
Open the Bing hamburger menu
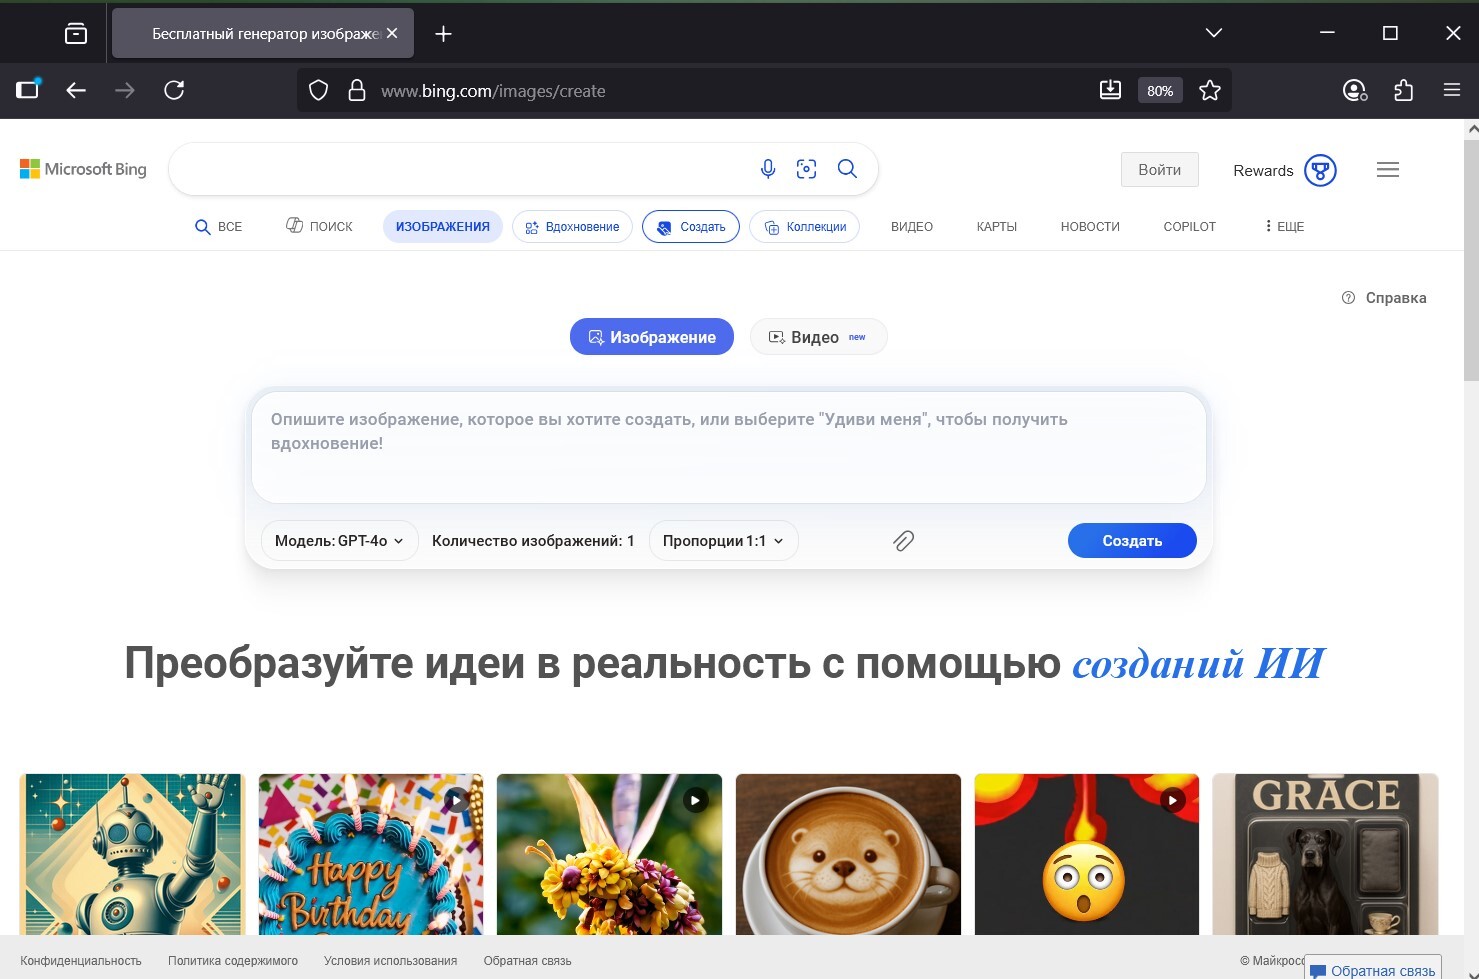(1387, 170)
